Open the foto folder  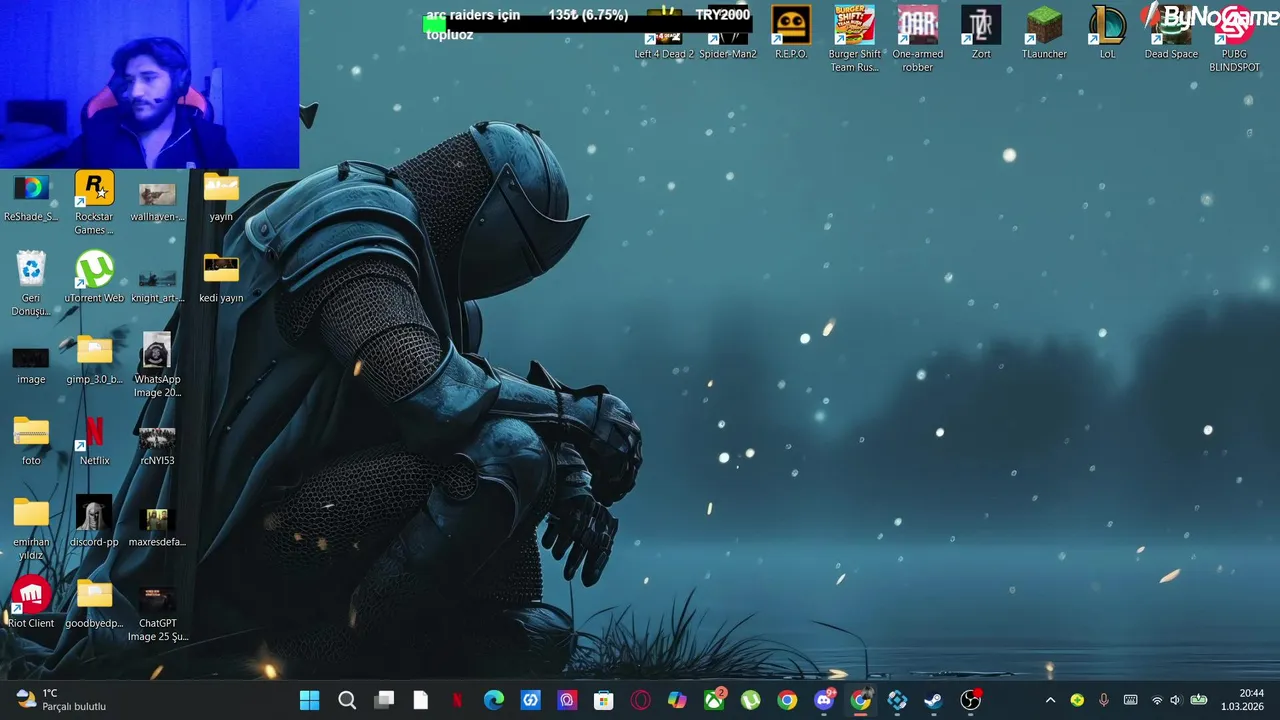pos(31,441)
